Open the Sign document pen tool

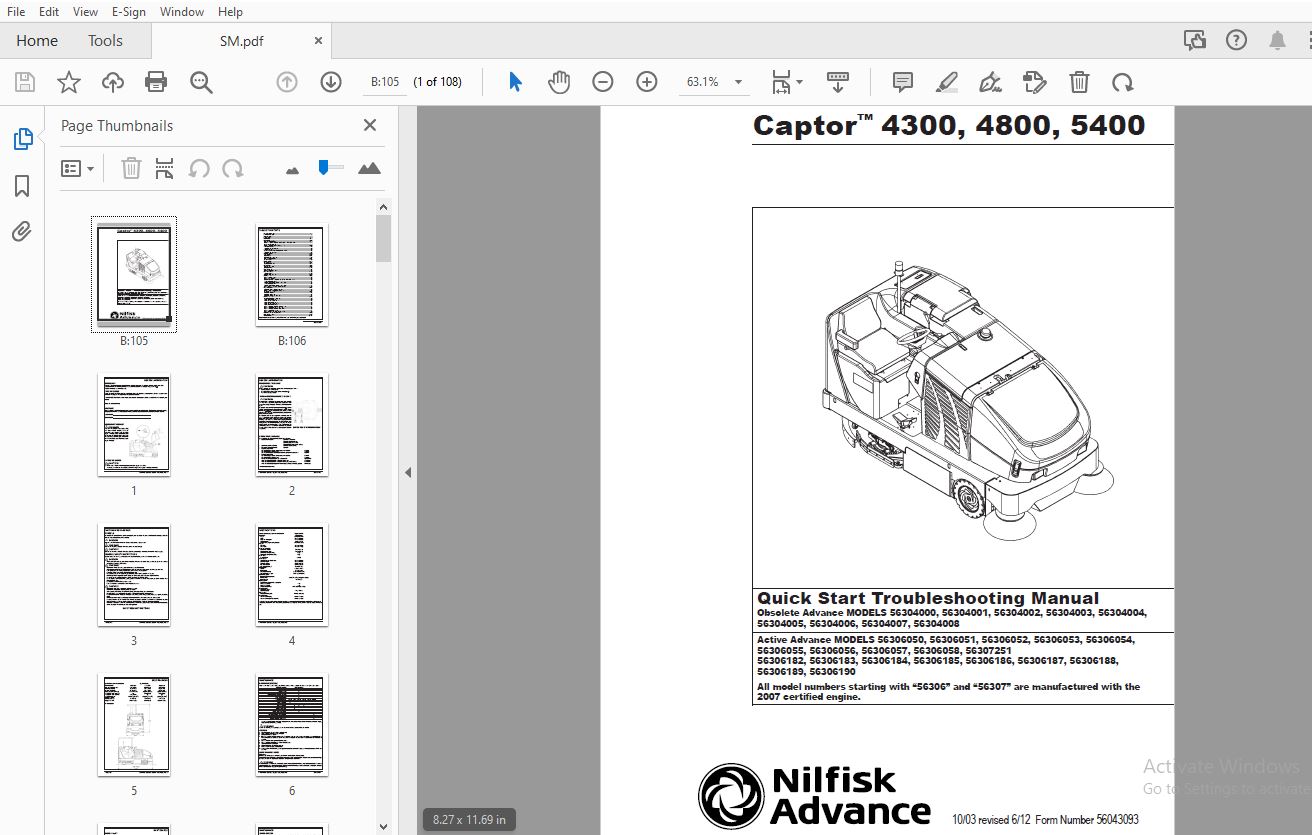click(x=990, y=82)
